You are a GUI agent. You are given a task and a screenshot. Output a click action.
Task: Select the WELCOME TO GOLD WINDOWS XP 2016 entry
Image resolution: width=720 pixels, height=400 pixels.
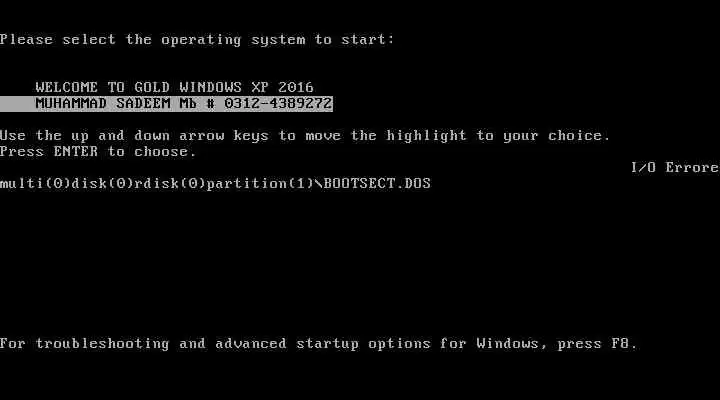pyautogui.click(x=174, y=87)
